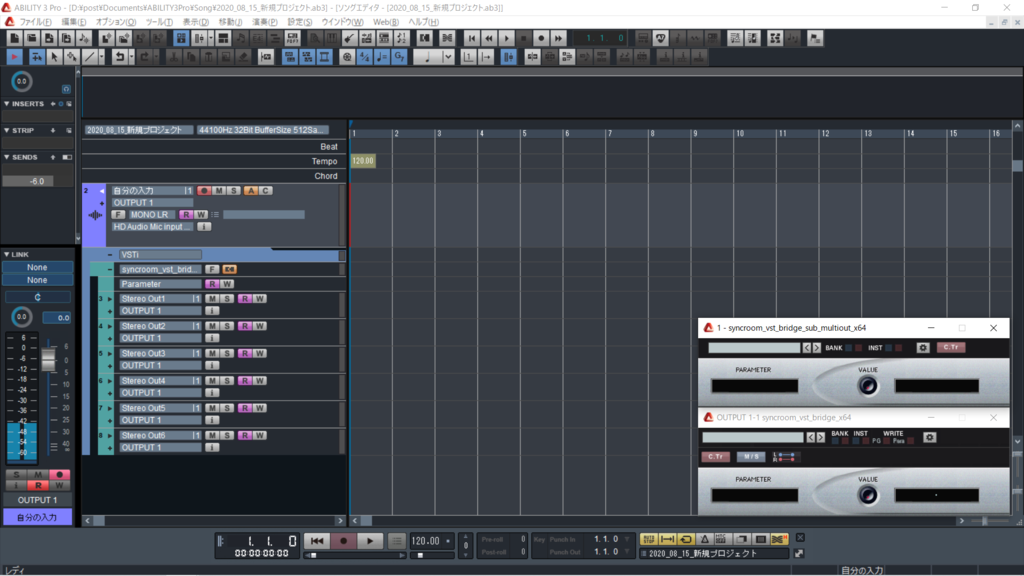Click the undo arrow icon
The height and width of the screenshot is (576, 1024).
tap(119, 57)
